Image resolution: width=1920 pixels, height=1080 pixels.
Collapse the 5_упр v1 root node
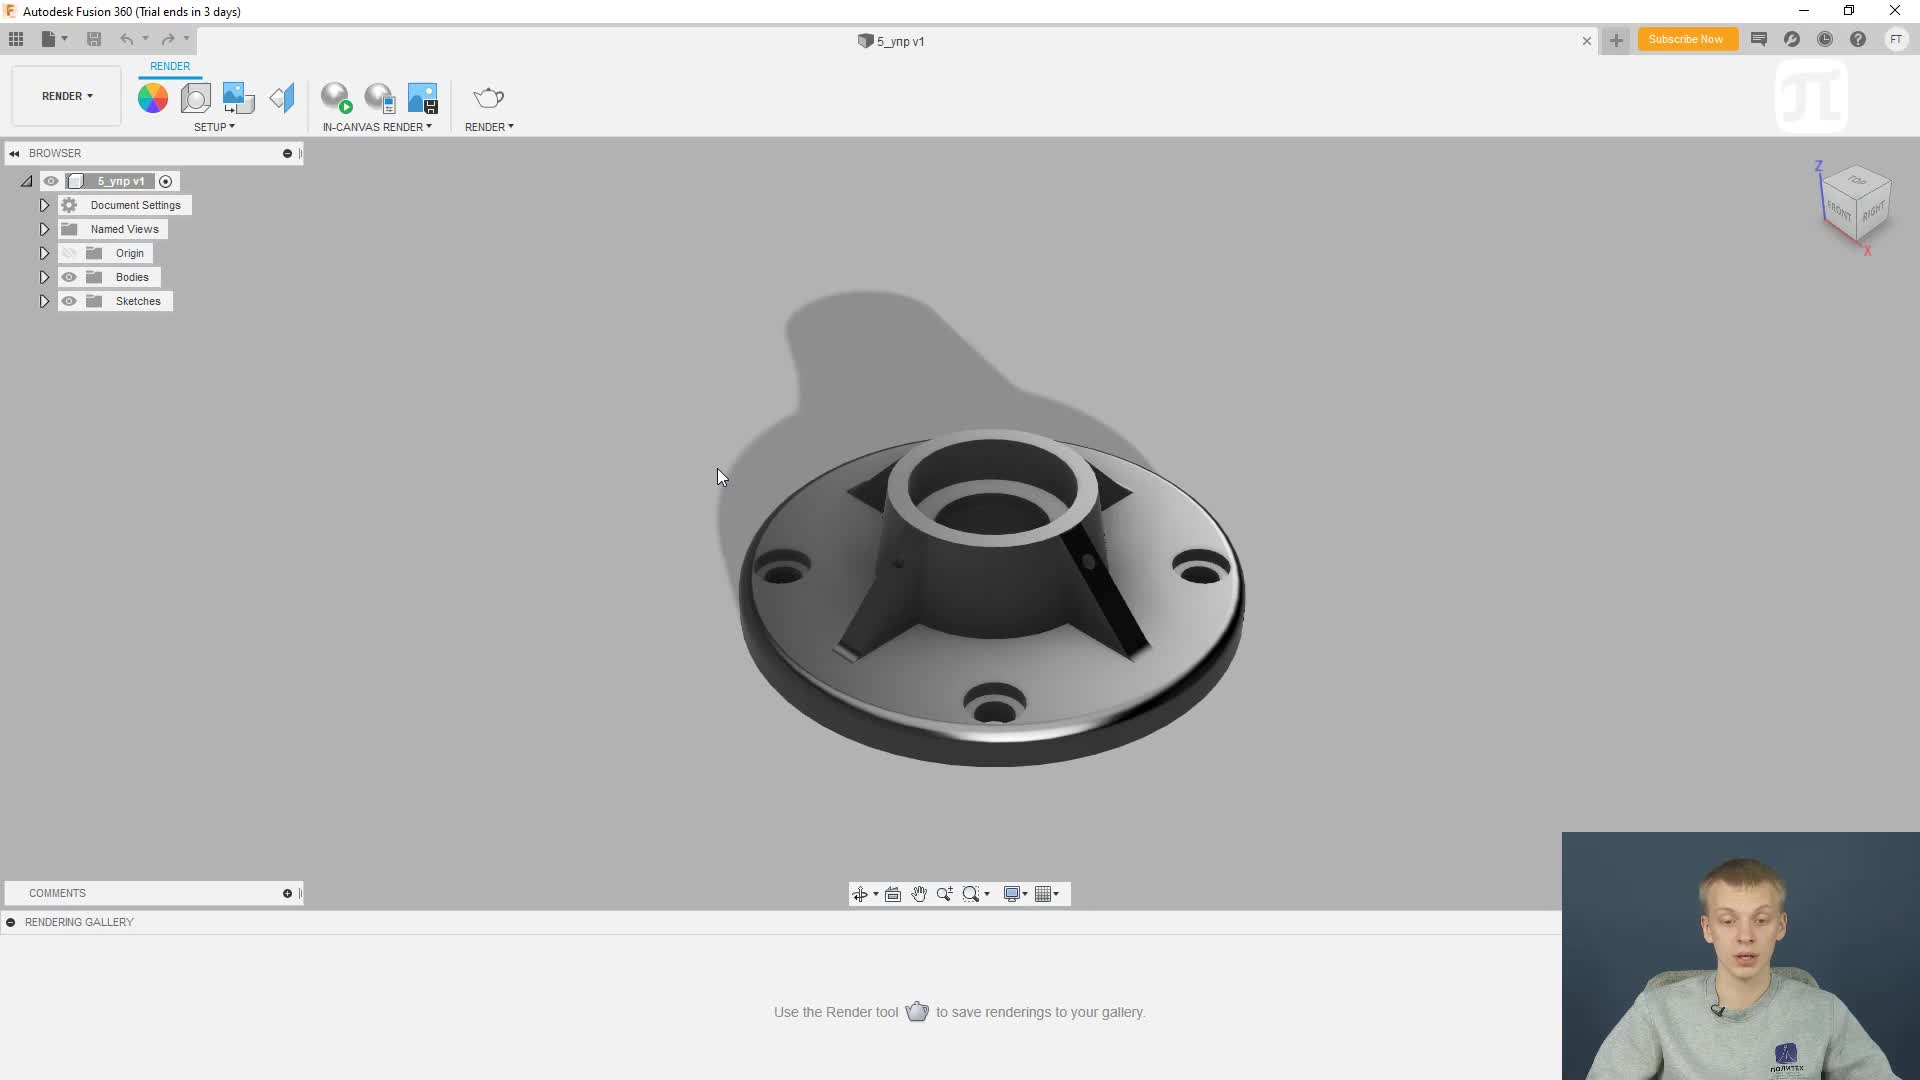[27, 181]
